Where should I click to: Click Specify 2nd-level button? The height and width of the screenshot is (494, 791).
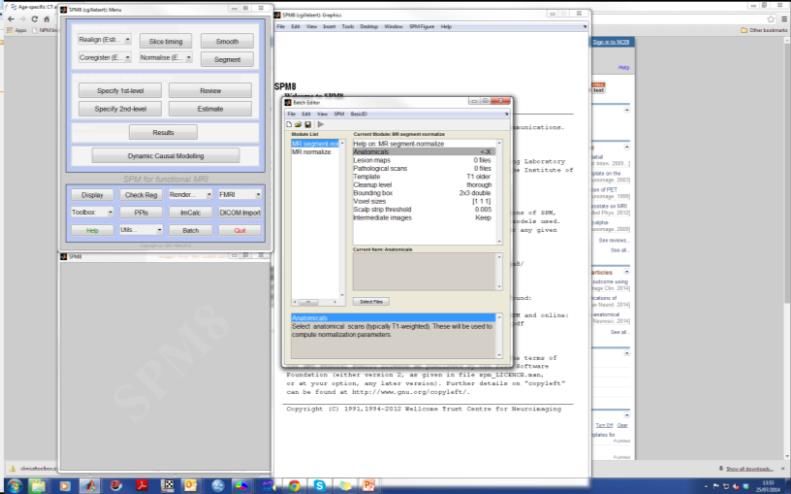coord(120,109)
